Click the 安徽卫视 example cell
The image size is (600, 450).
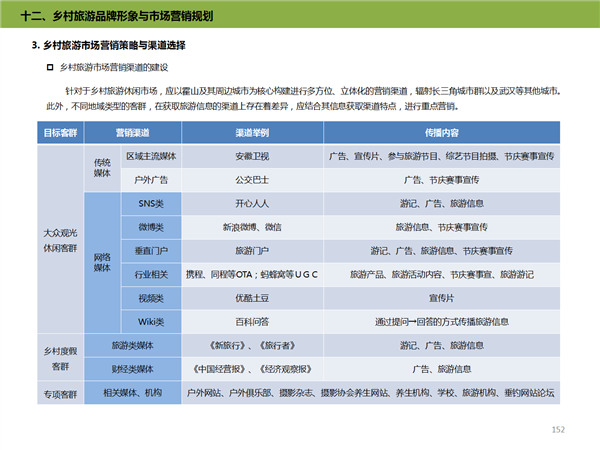(x=251, y=157)
